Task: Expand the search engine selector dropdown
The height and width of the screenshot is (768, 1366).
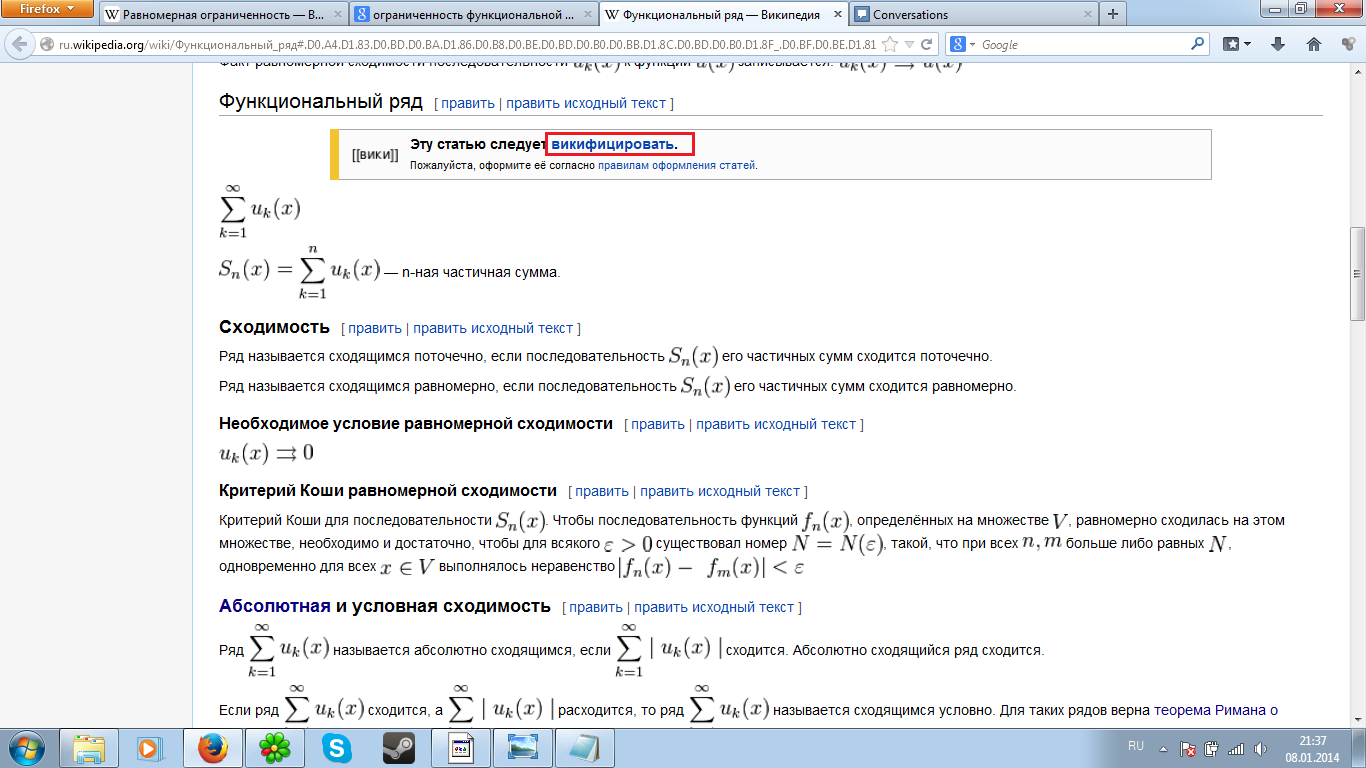Action: click(971, 45)
